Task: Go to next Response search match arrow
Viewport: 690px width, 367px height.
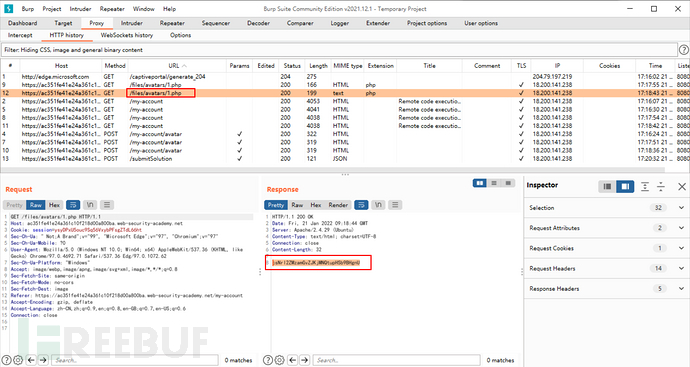Action: [305, 360]
